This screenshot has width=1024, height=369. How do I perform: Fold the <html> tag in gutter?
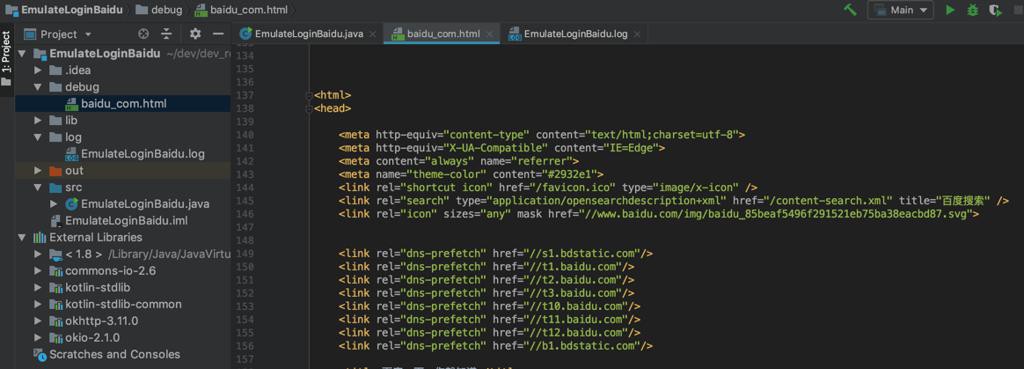coord(309,95)
